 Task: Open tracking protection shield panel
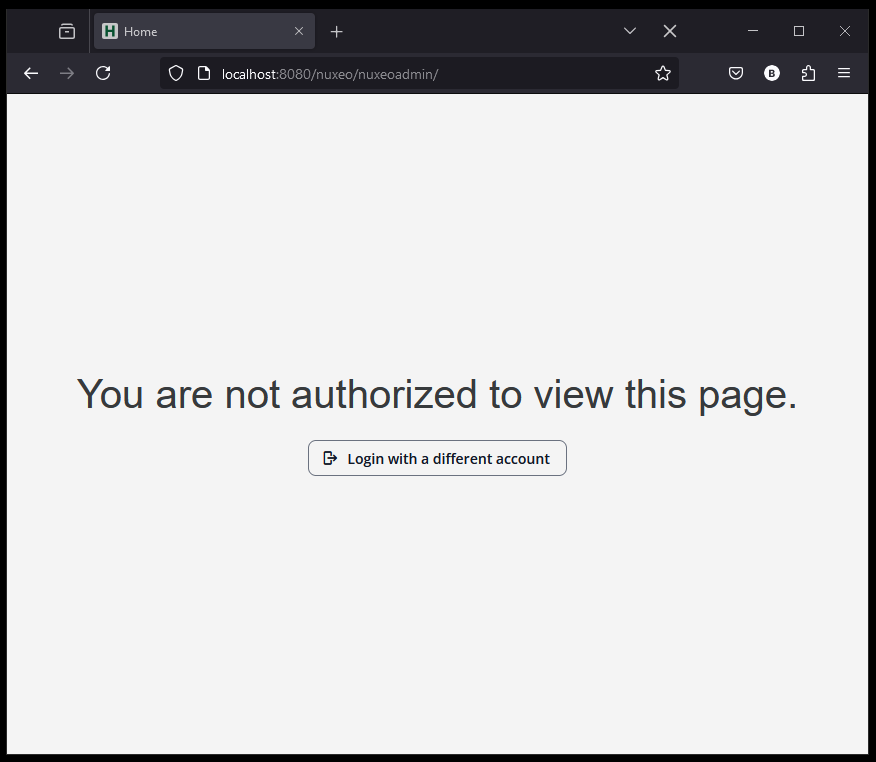pos(176,73)
